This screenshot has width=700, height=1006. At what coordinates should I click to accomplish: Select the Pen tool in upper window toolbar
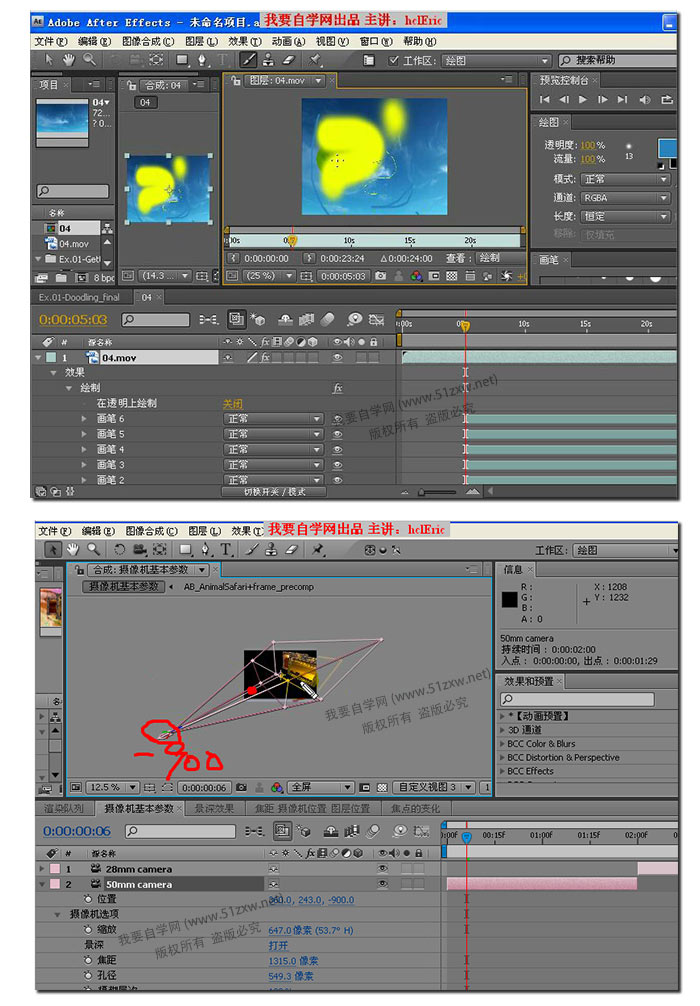click(202, 60)
